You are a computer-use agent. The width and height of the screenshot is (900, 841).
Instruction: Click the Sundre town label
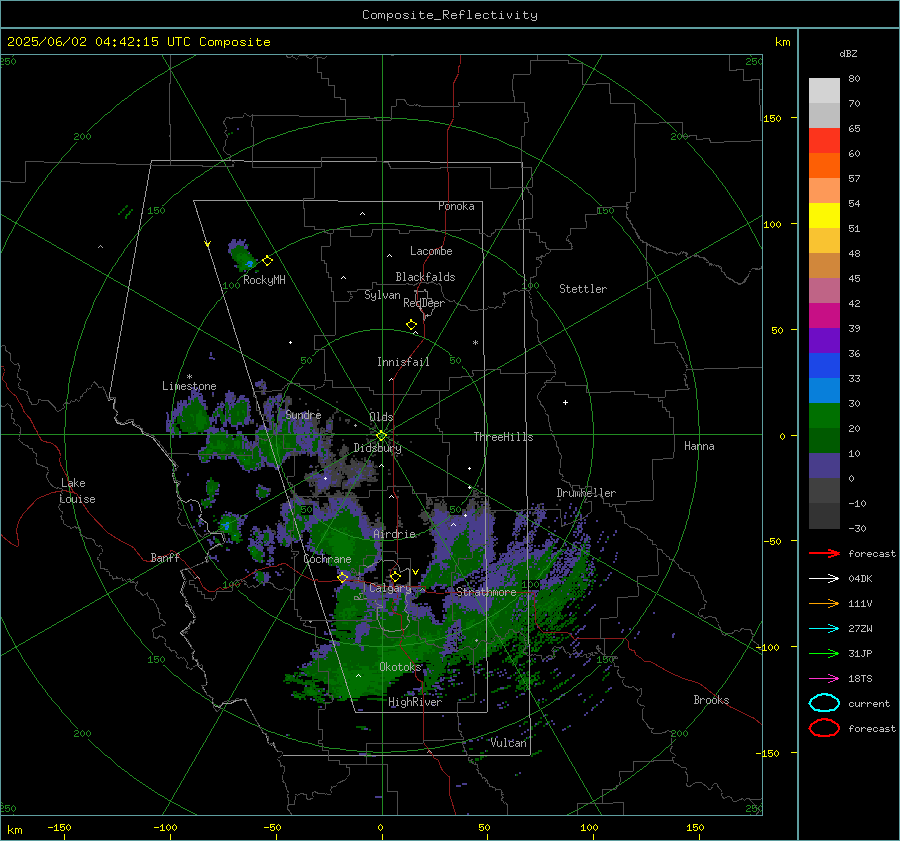click(303, 414)
